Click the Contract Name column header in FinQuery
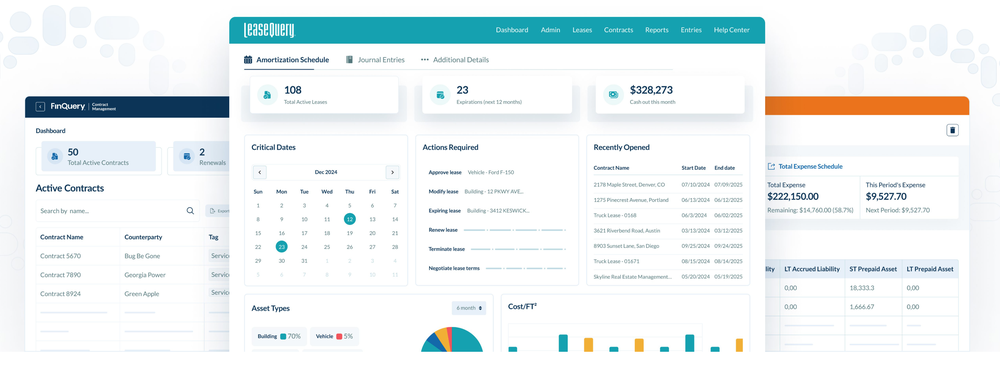This screenshot has height=383, width=1000. (x=62, y=237)
